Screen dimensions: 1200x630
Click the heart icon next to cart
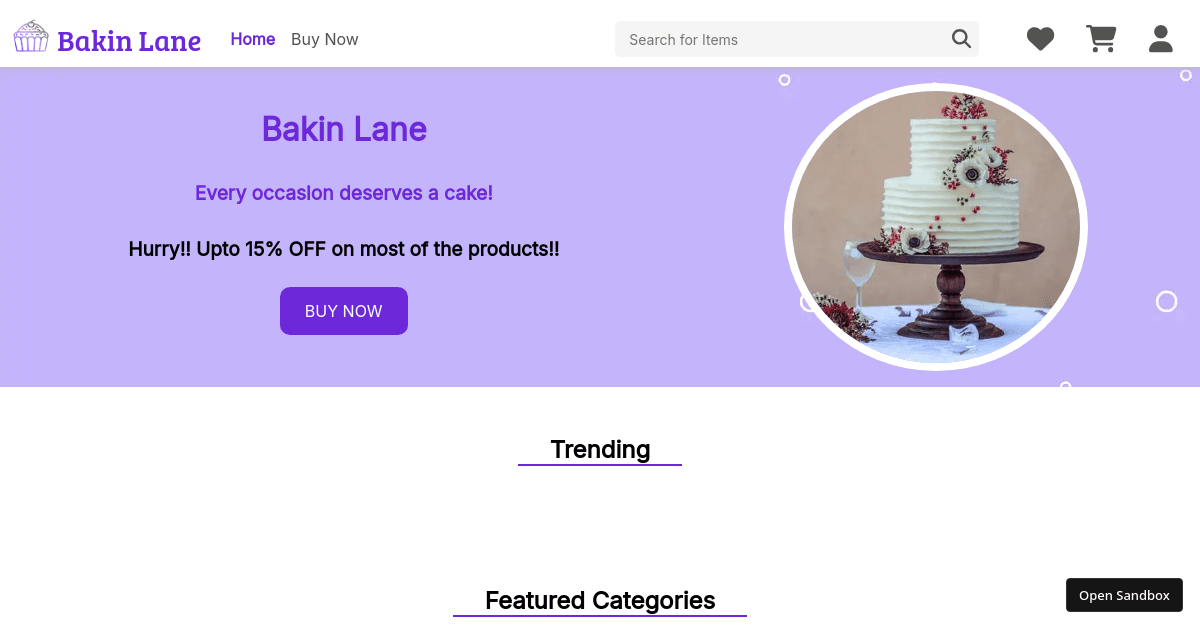(x=1040, y=38)
